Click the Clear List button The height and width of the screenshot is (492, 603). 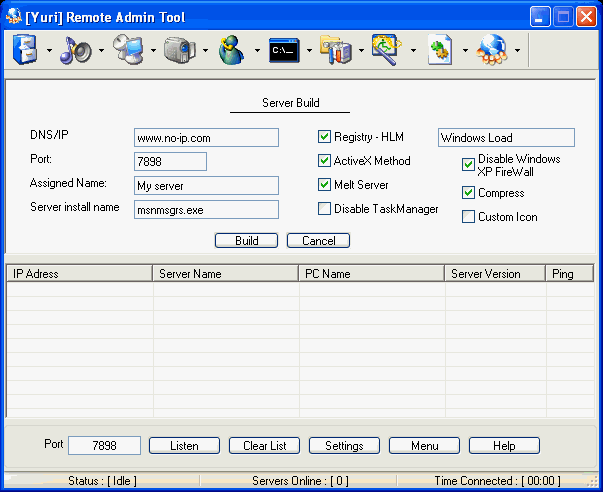coord(264,445)
